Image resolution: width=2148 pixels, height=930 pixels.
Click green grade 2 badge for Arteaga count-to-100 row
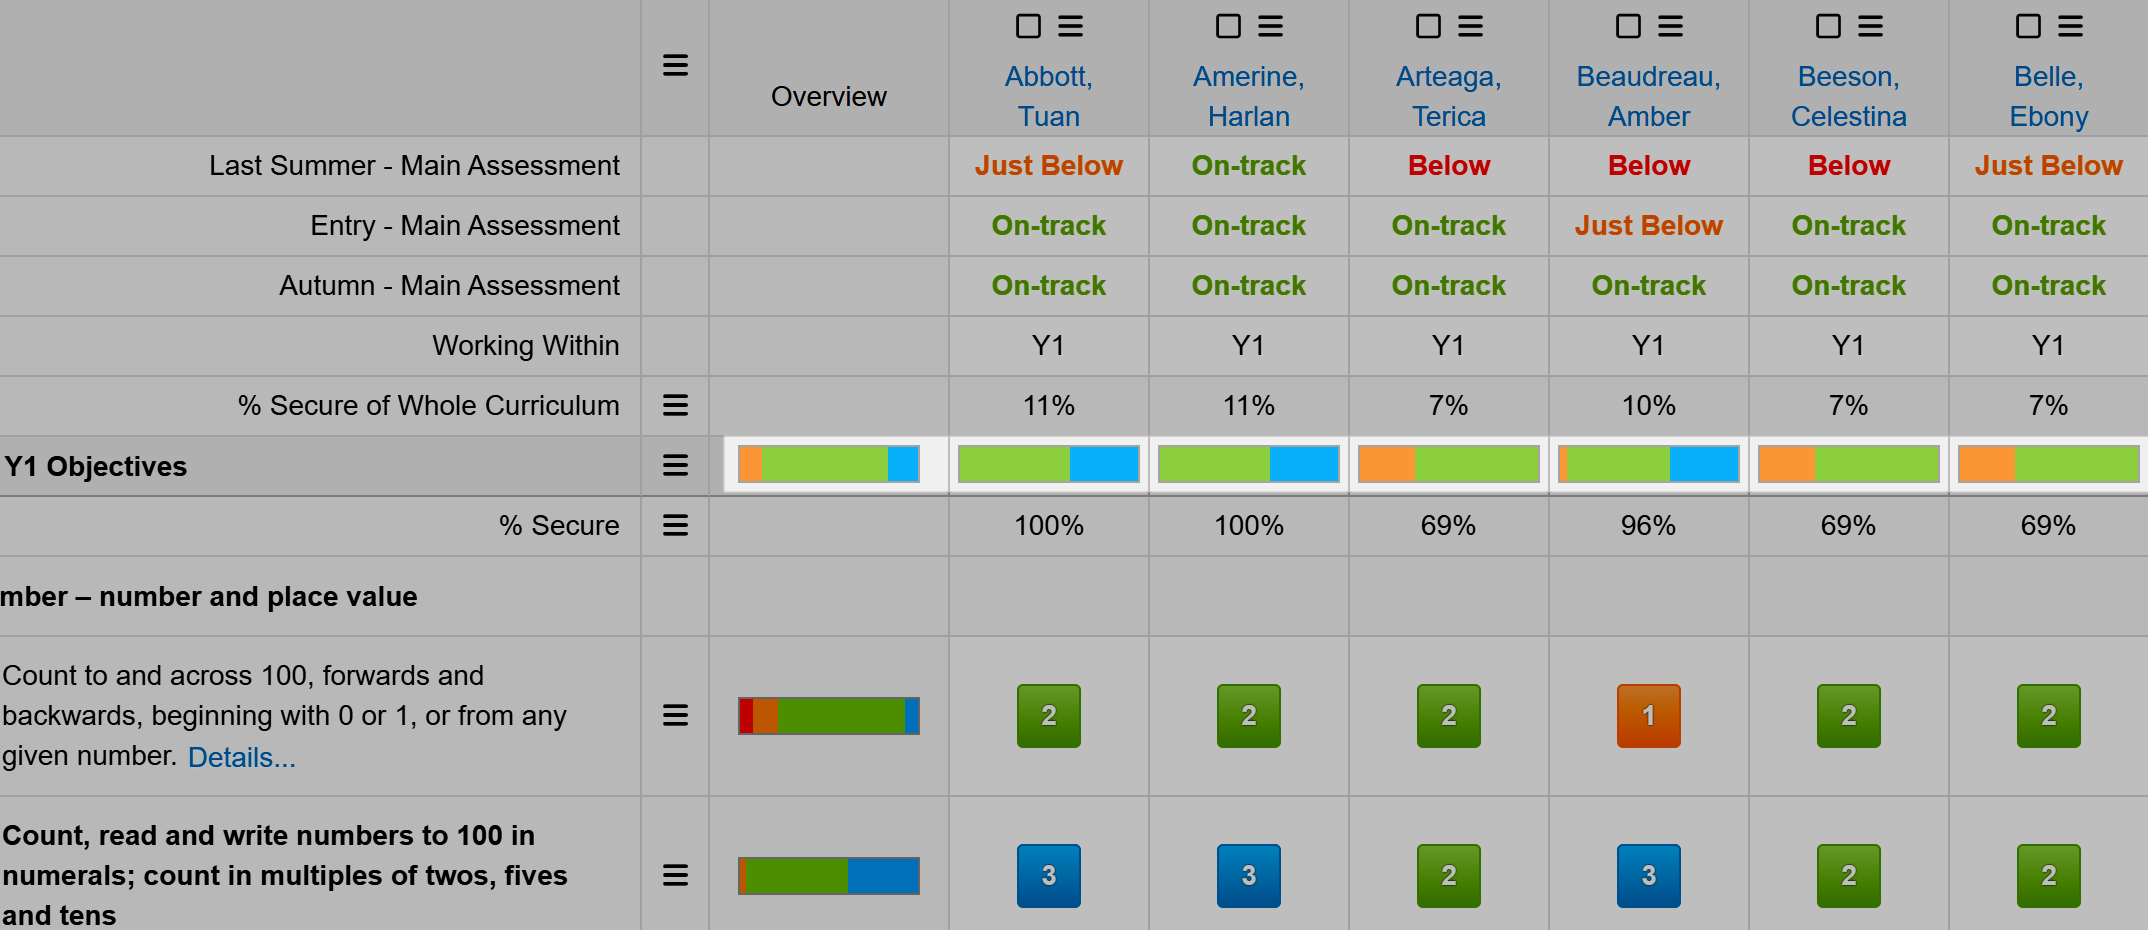pos(1448,716)
